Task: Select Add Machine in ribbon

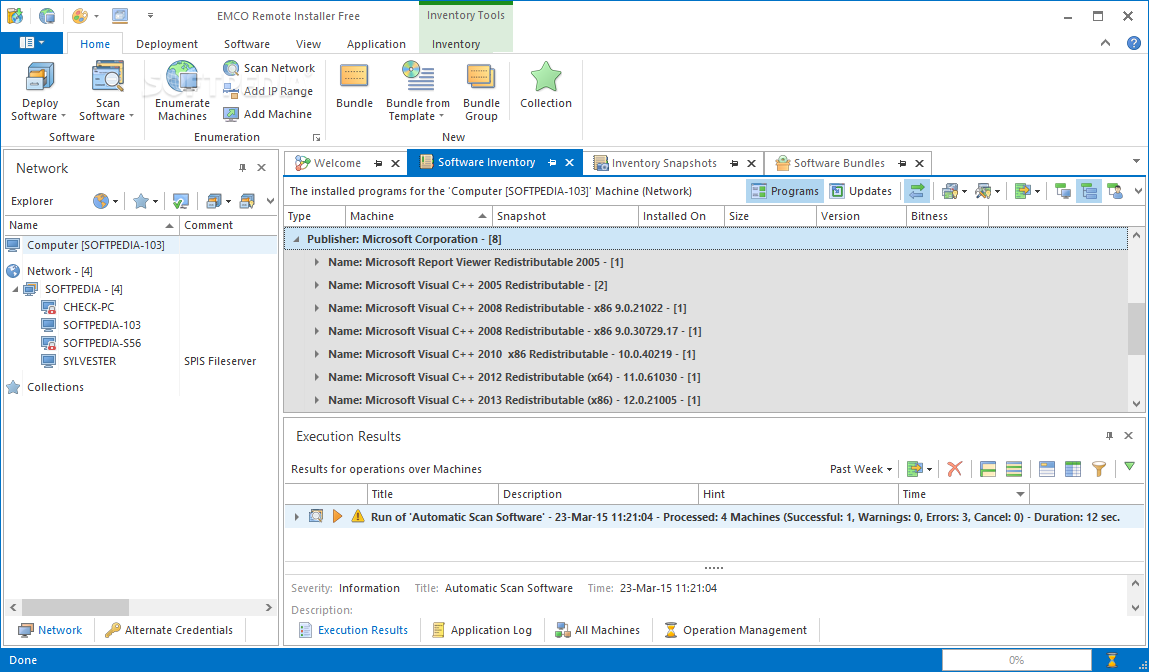Action: point(268,114)
